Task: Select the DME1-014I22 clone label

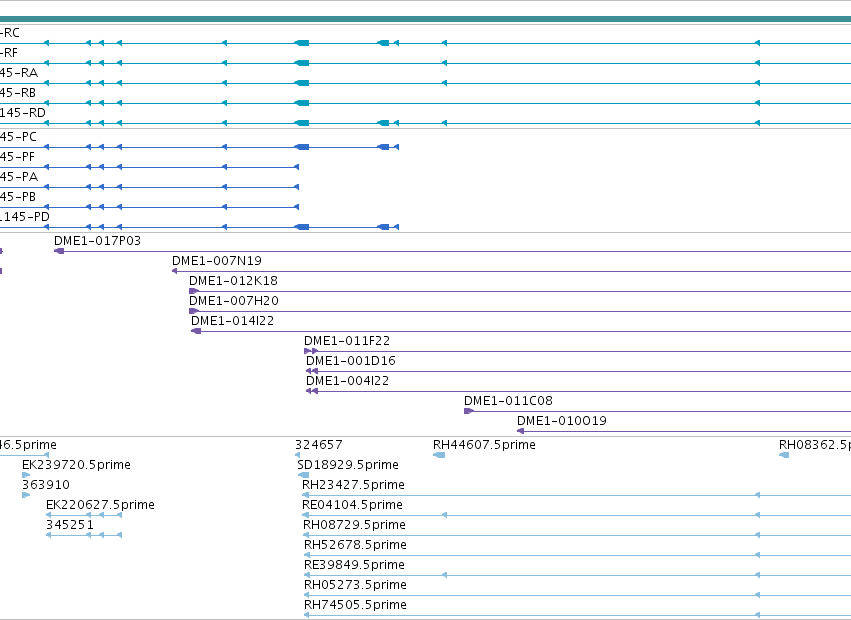Action: point(232,321)
